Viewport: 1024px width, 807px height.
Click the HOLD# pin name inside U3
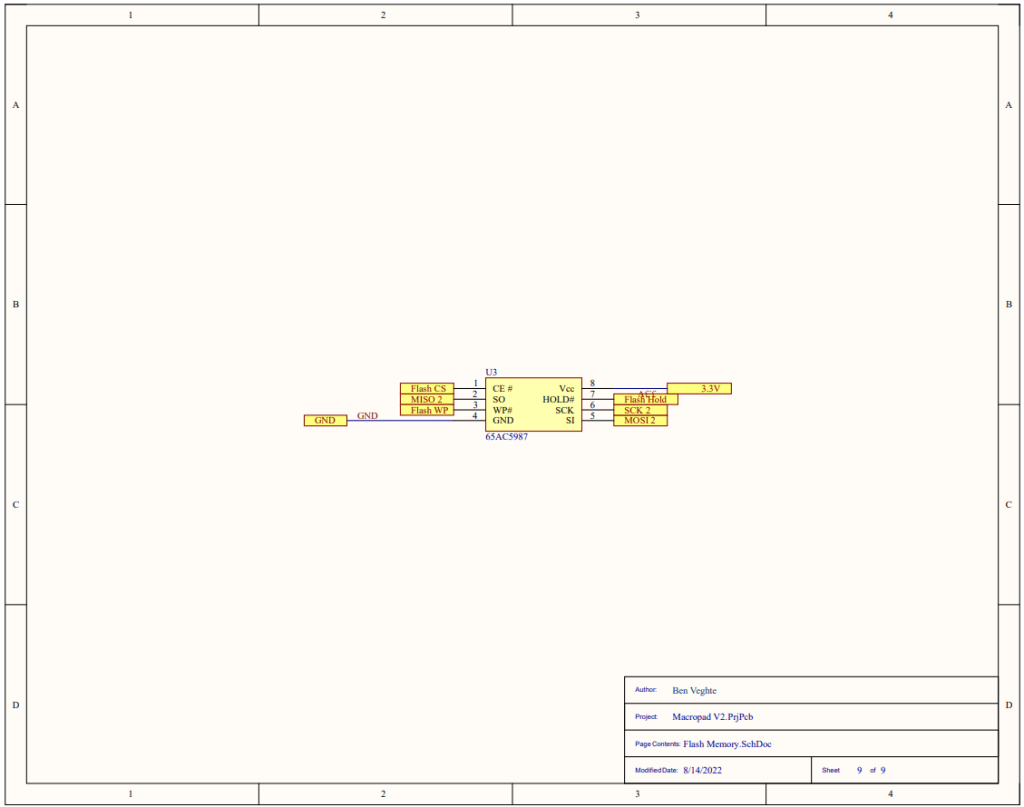(x=558, y=399)
